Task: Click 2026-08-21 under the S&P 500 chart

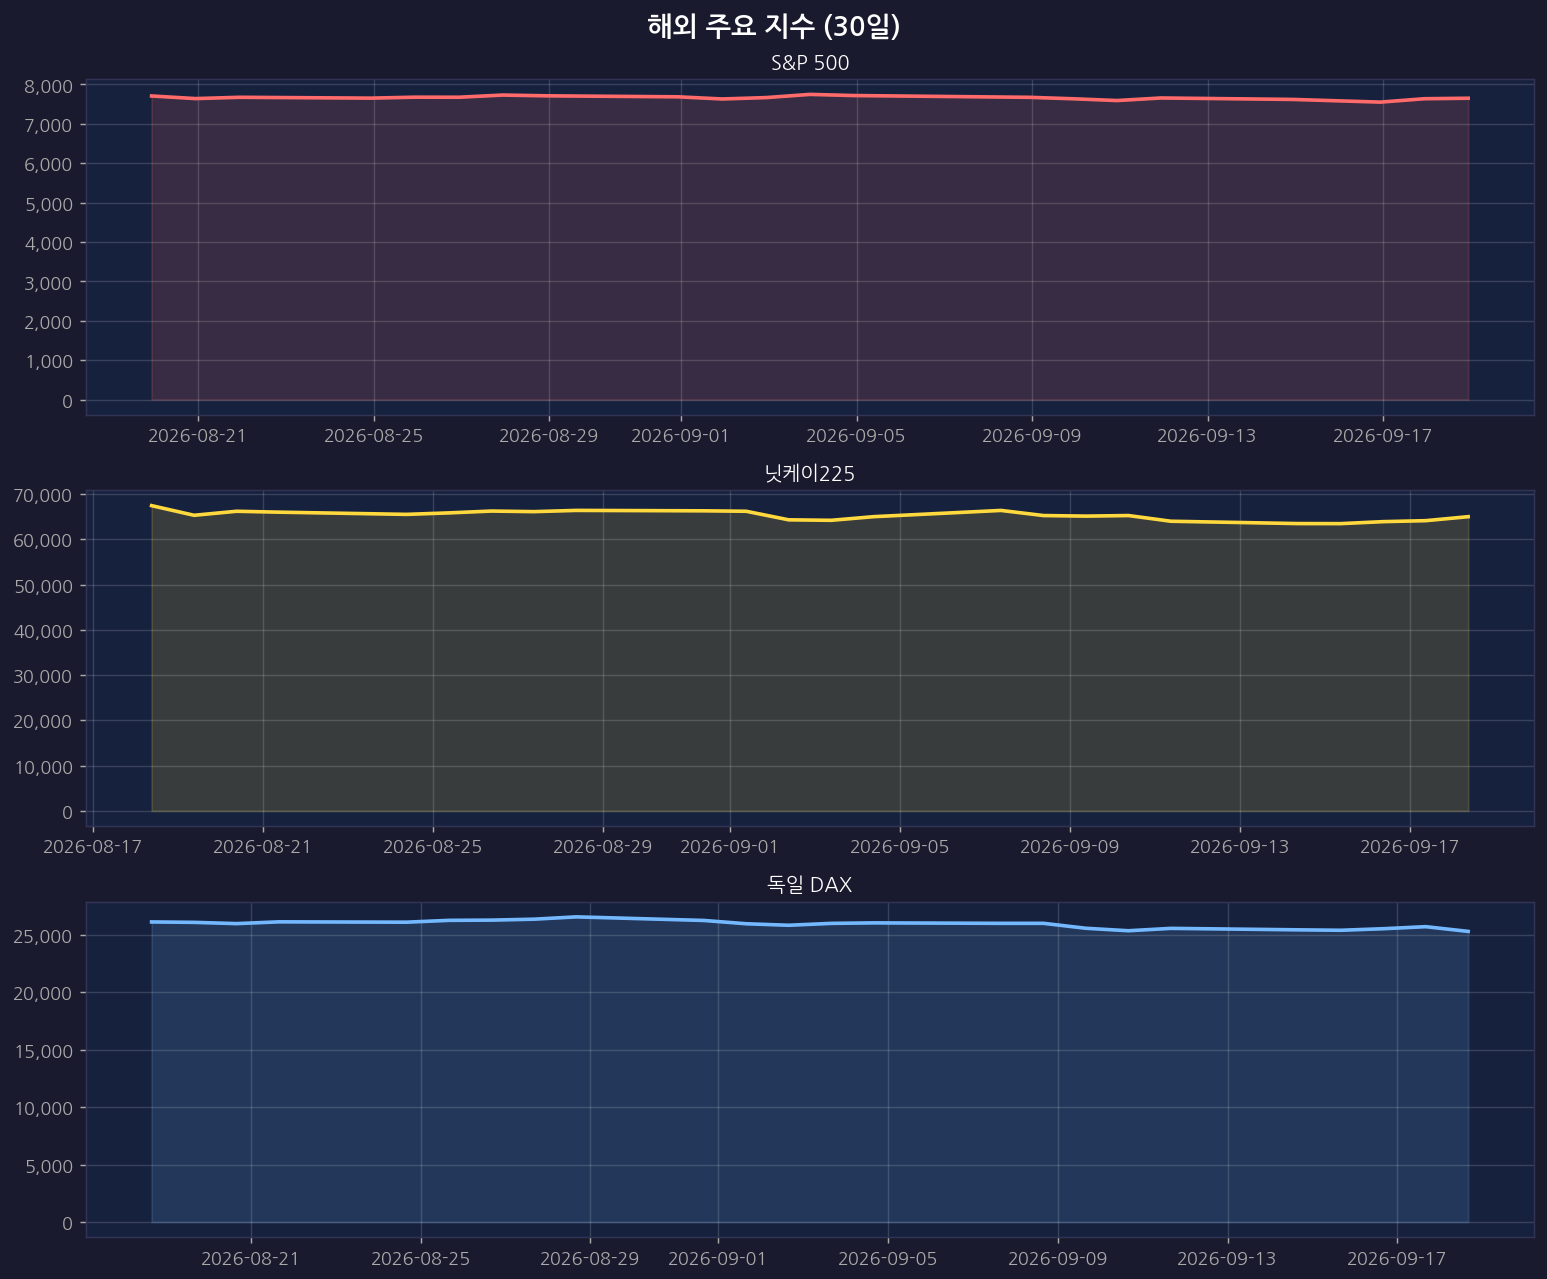Action: 198,436
